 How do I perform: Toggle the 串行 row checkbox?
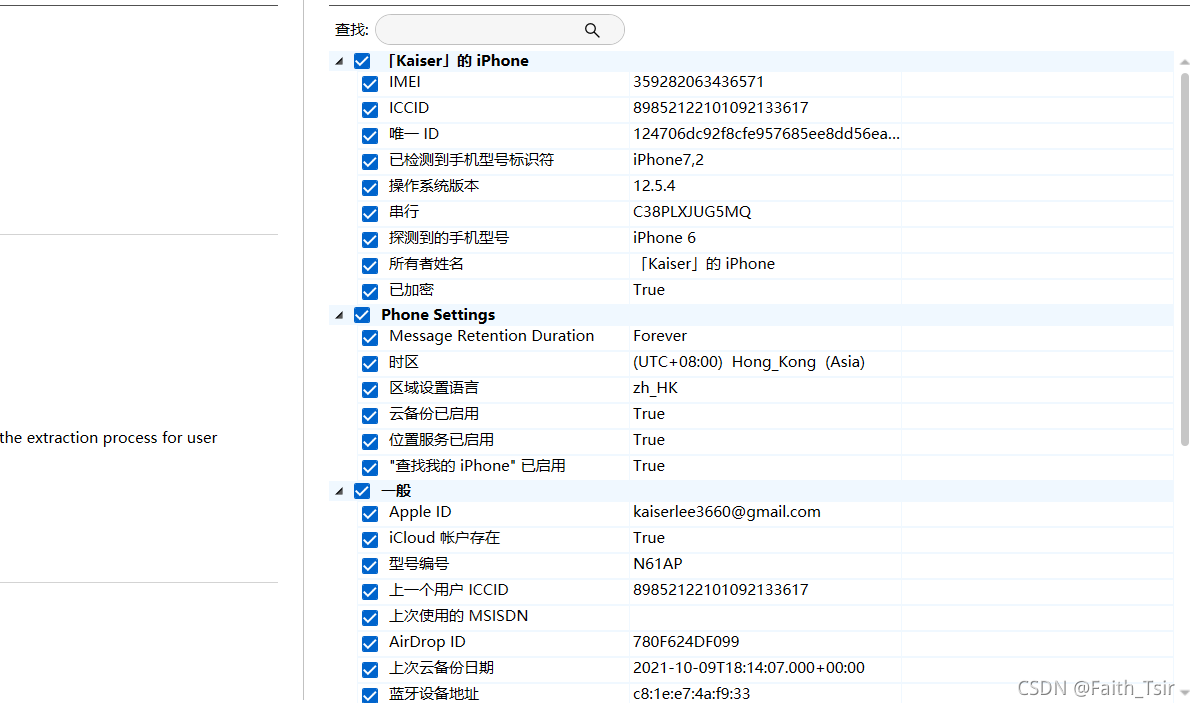[x=370, y=213]
